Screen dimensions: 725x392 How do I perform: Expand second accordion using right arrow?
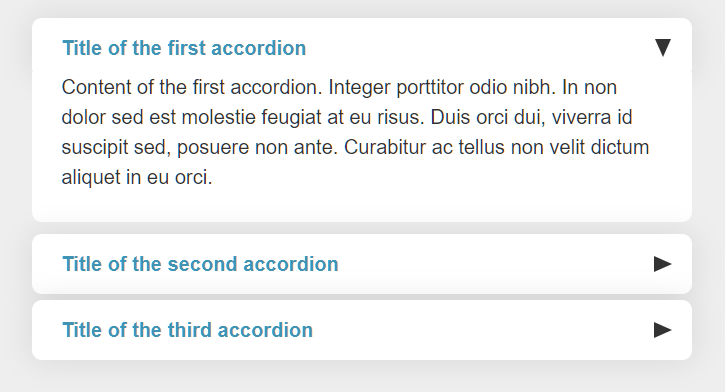point(663,264)
